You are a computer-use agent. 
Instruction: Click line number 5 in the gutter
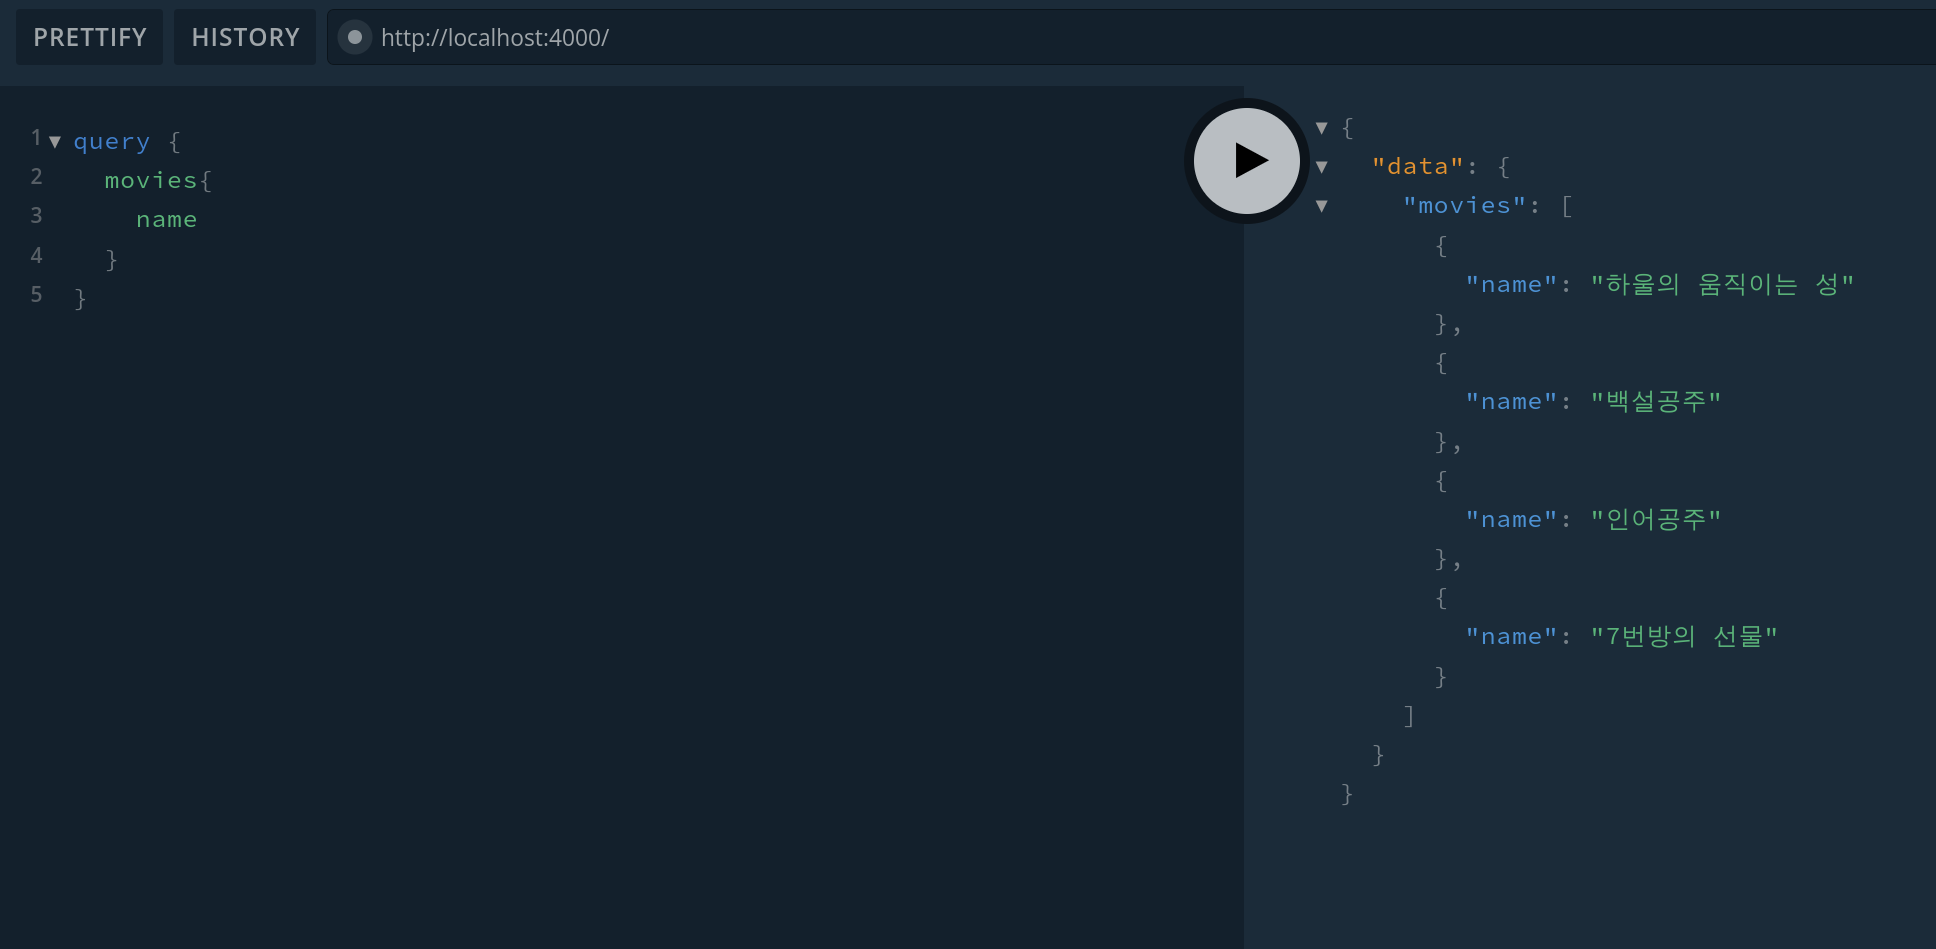tap(36, 295)
